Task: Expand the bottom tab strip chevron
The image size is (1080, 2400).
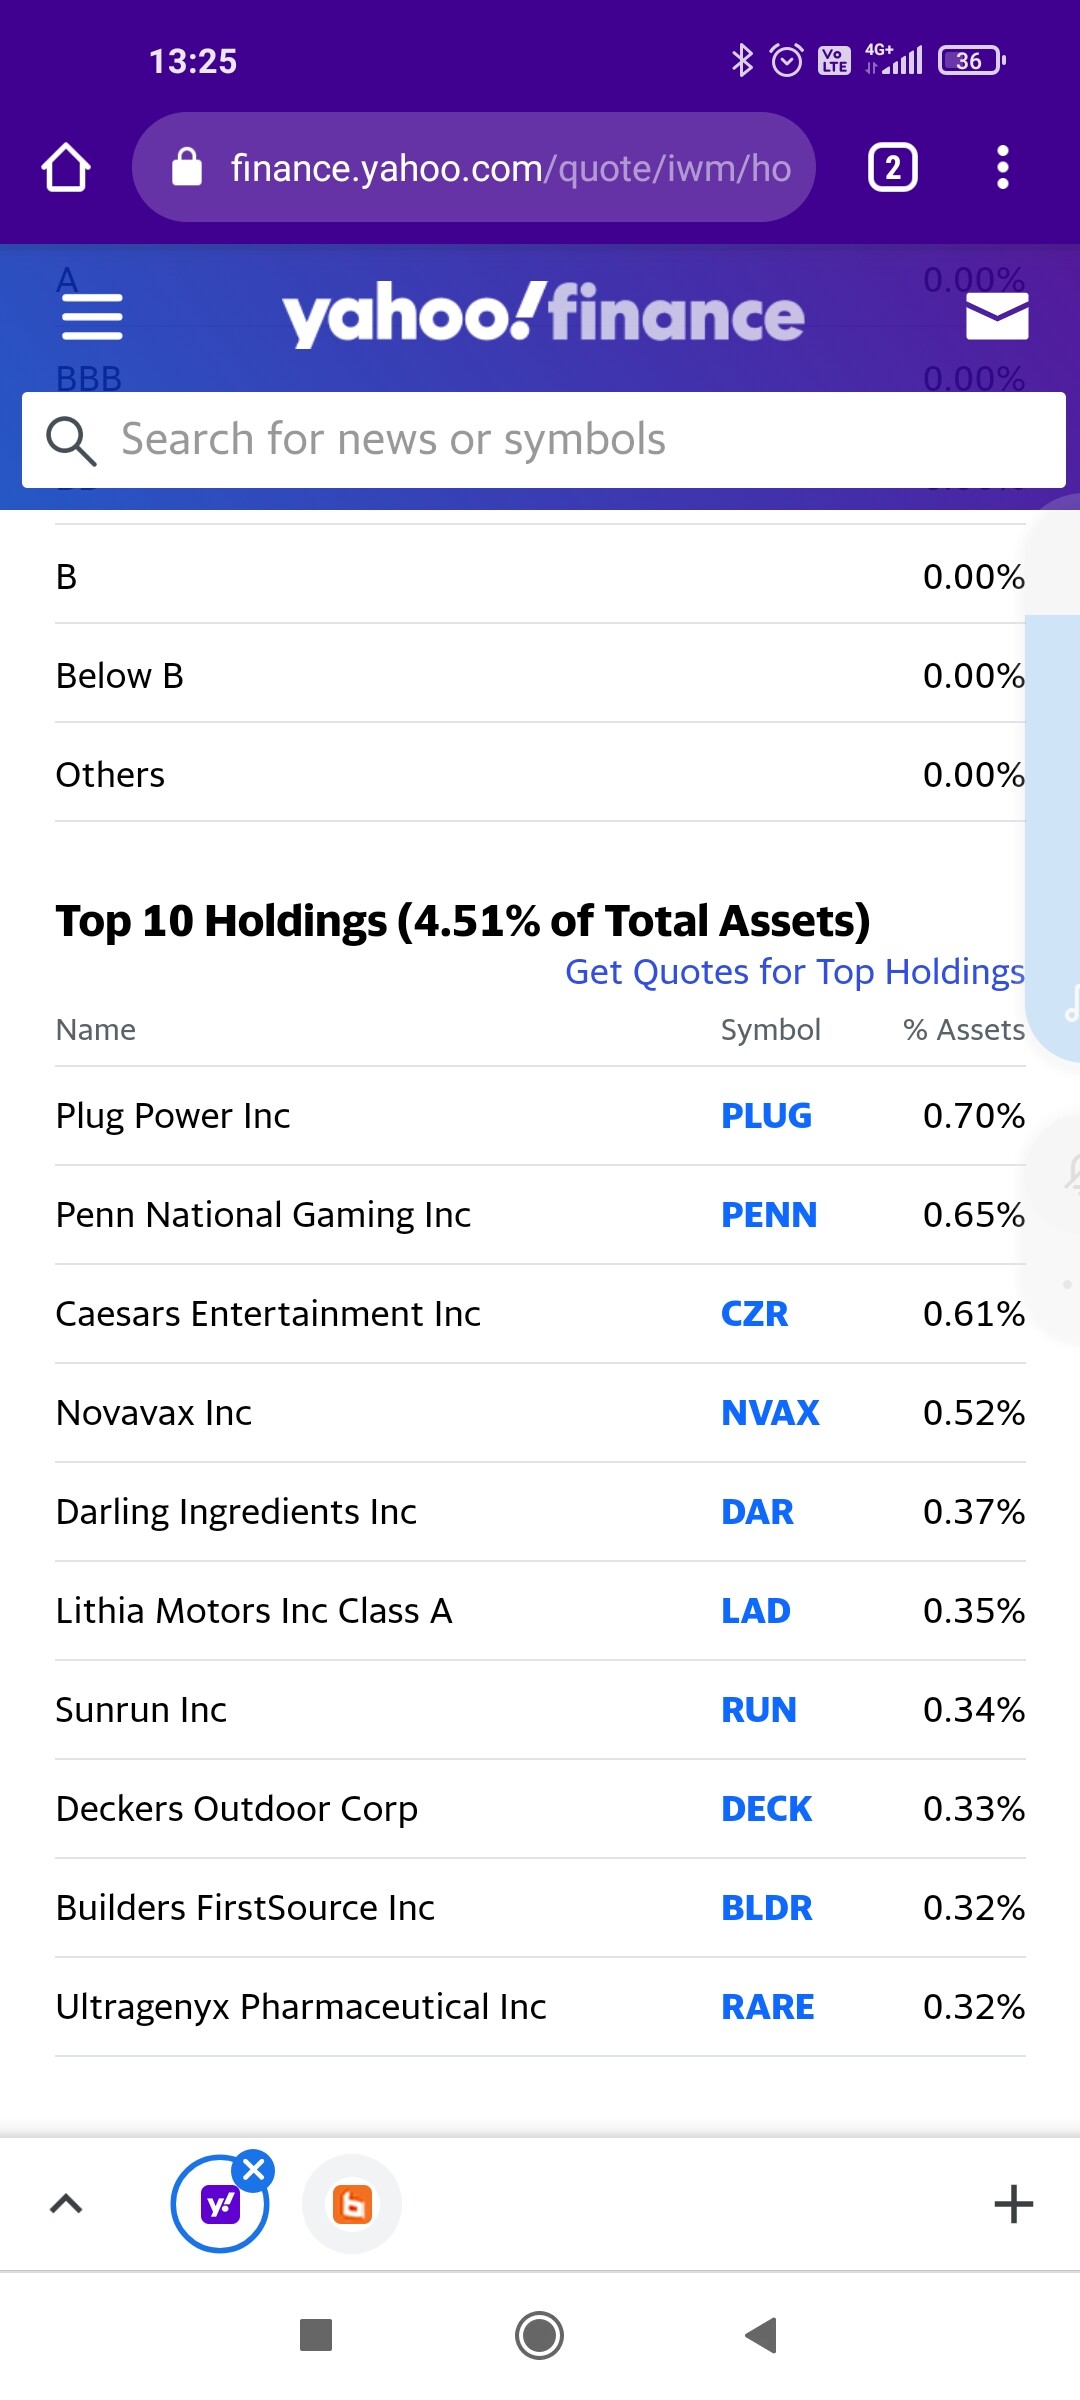Action: click(66, 2204)
